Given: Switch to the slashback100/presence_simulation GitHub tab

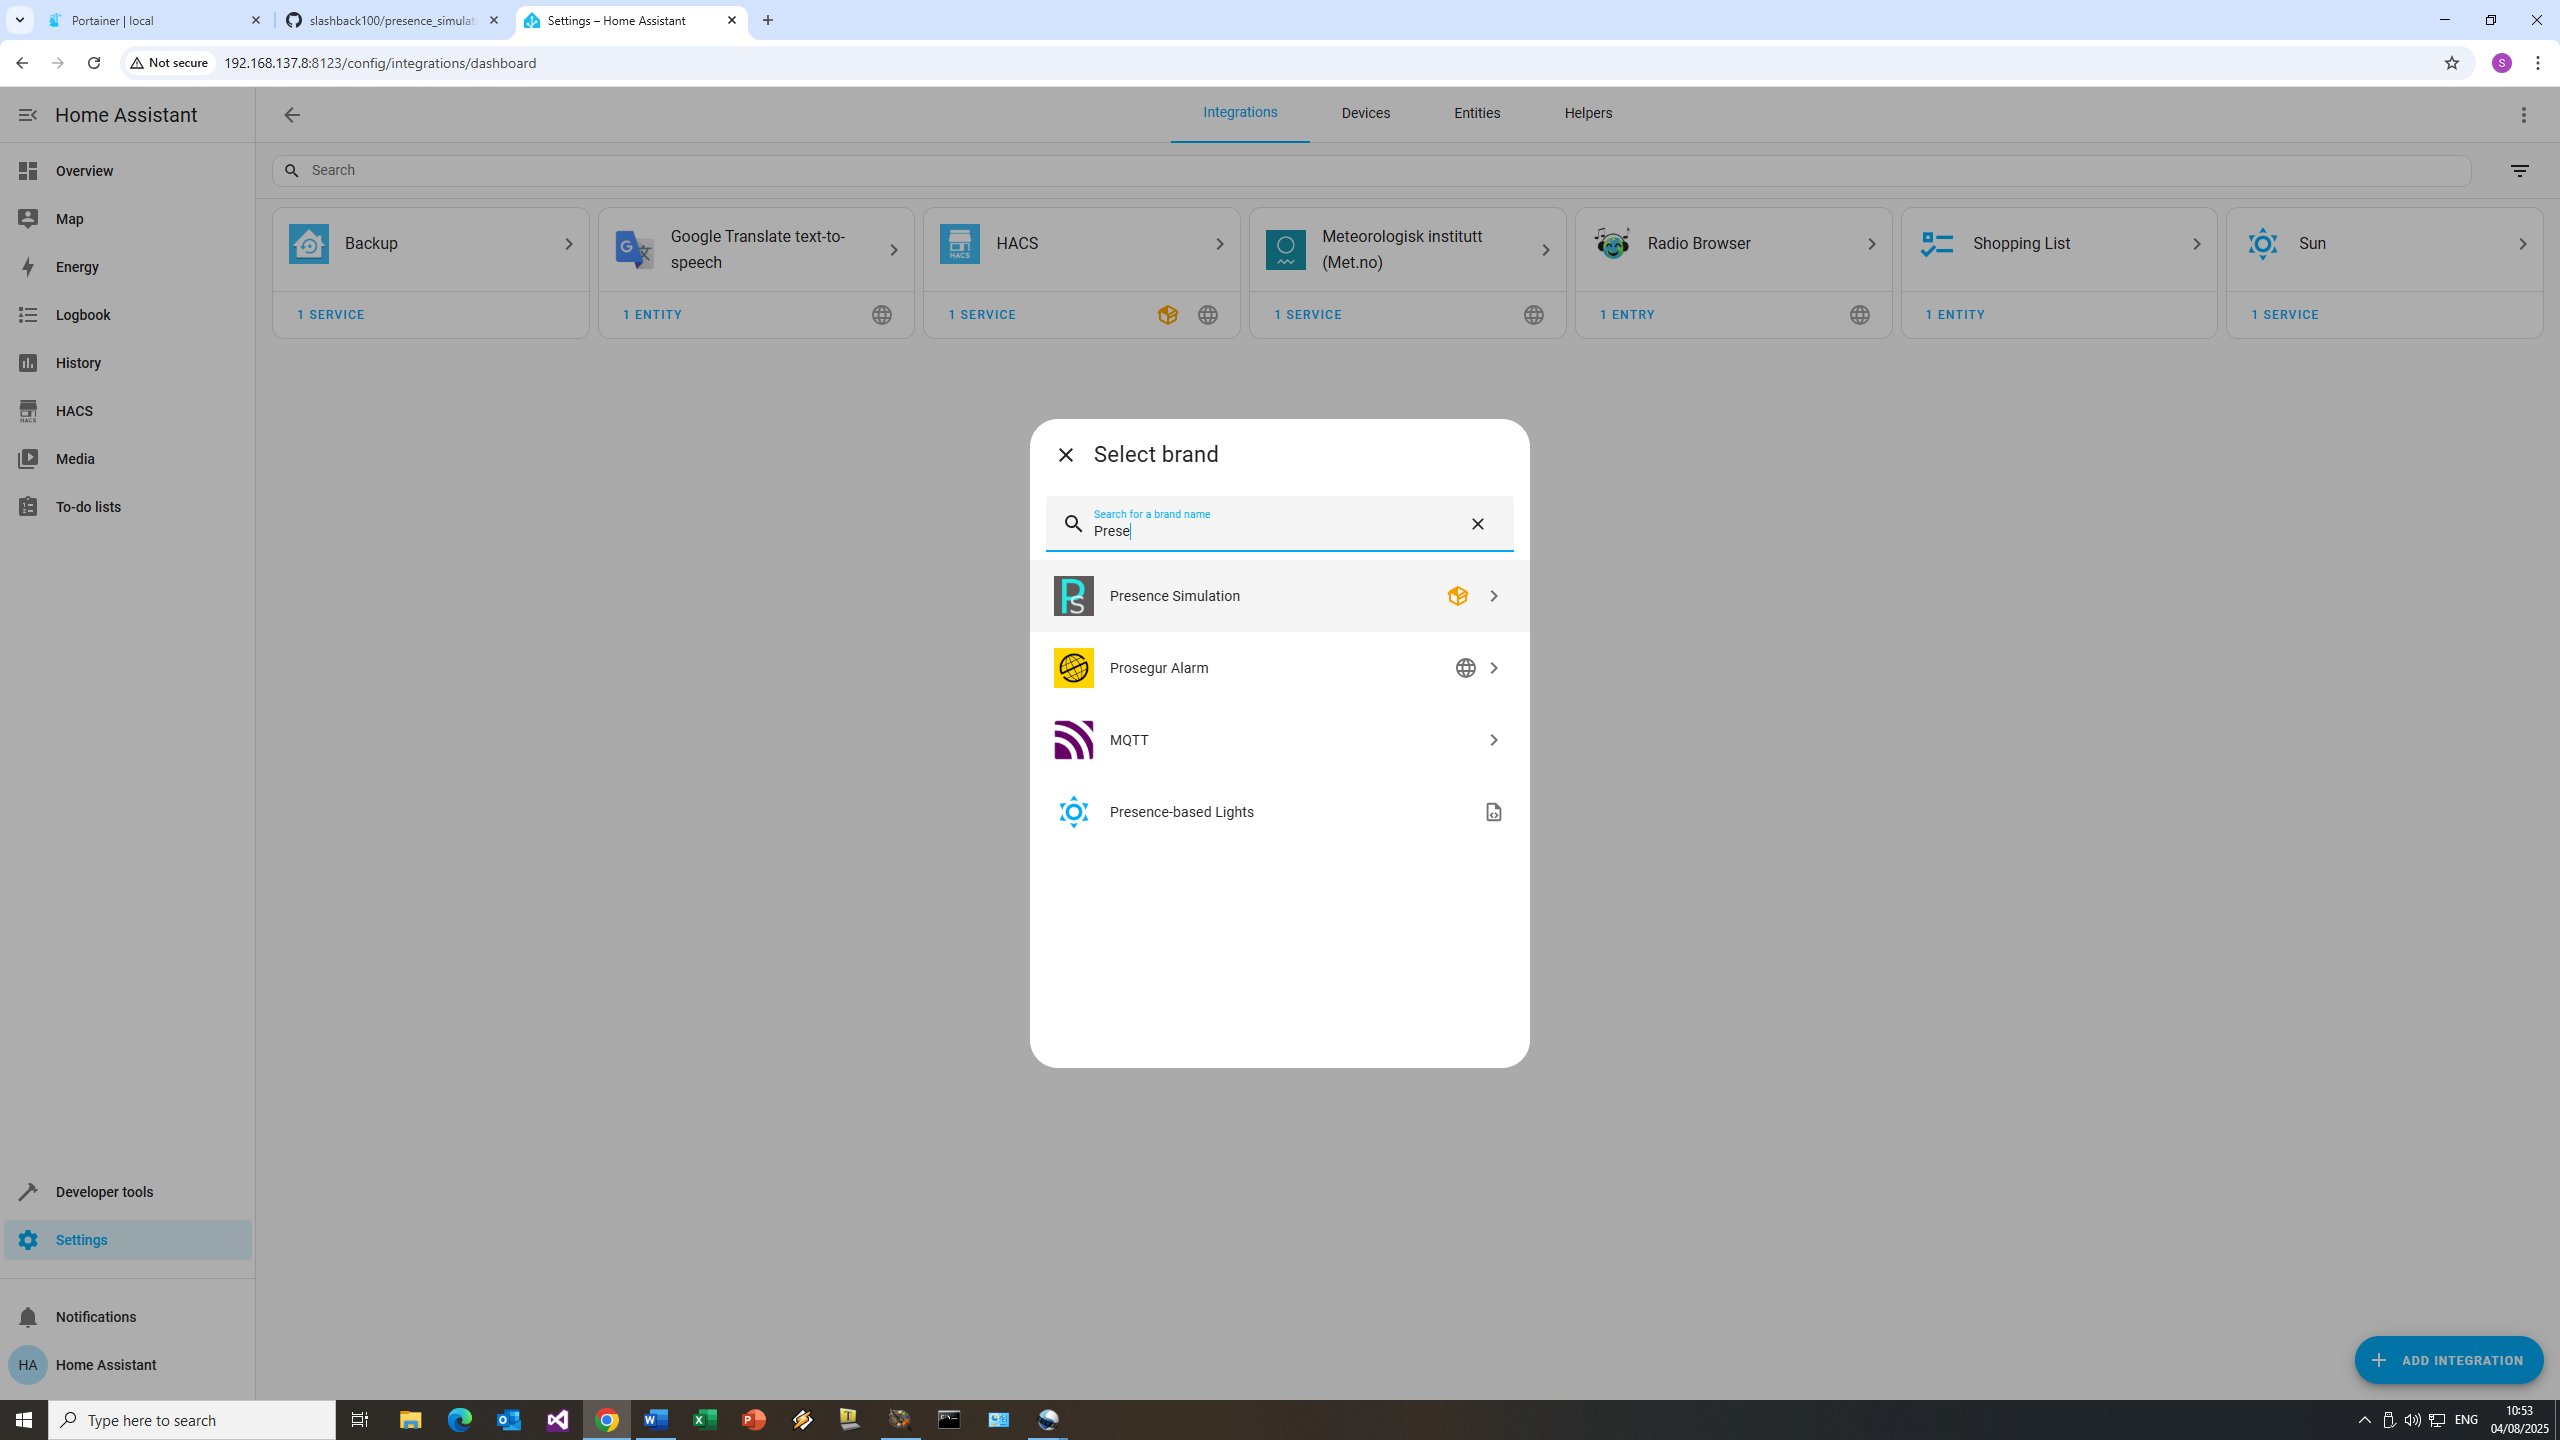Looking at the screenshot, I should click(x=392, y=20).
